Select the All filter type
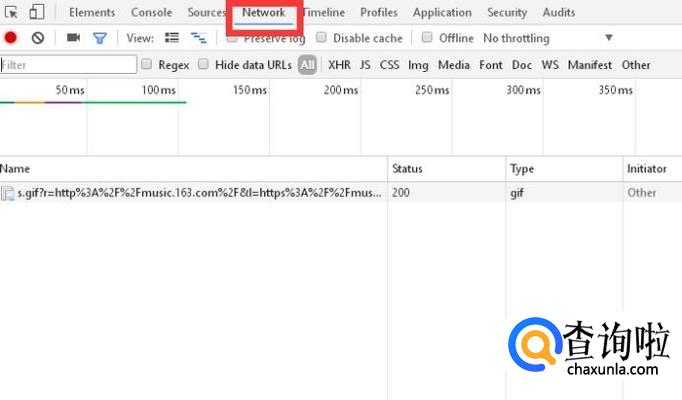The width and height of the screenshot is (682, 400). 307,65
